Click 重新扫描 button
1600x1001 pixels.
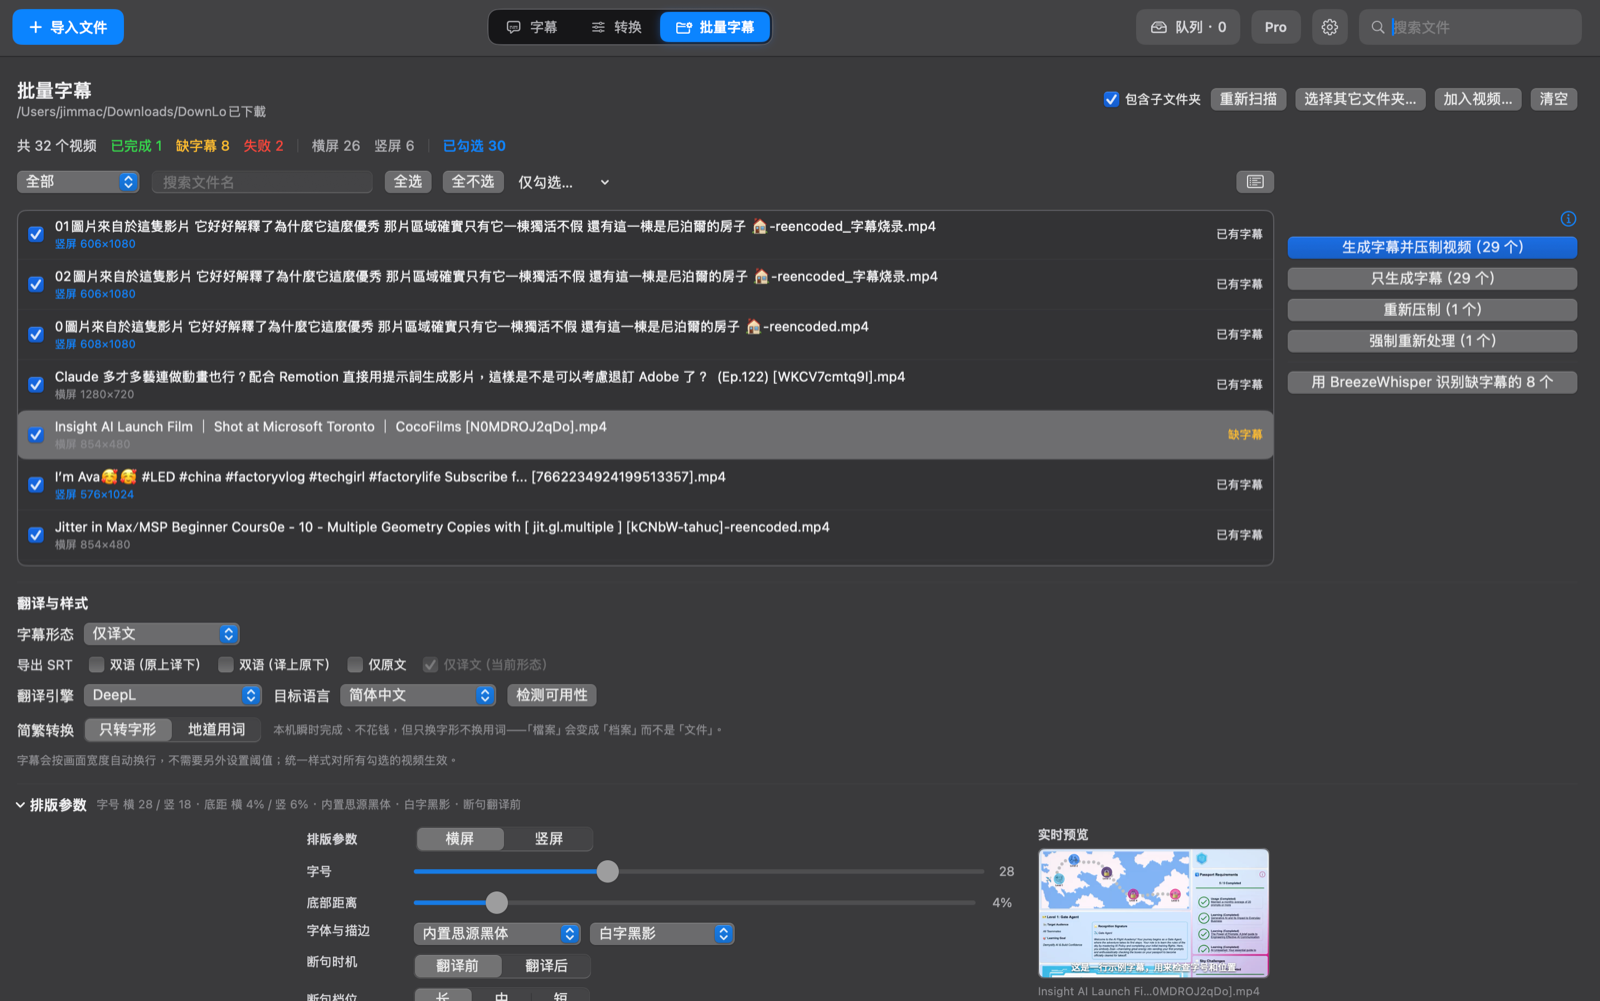pyautogui.click(x=1248, y=99)
